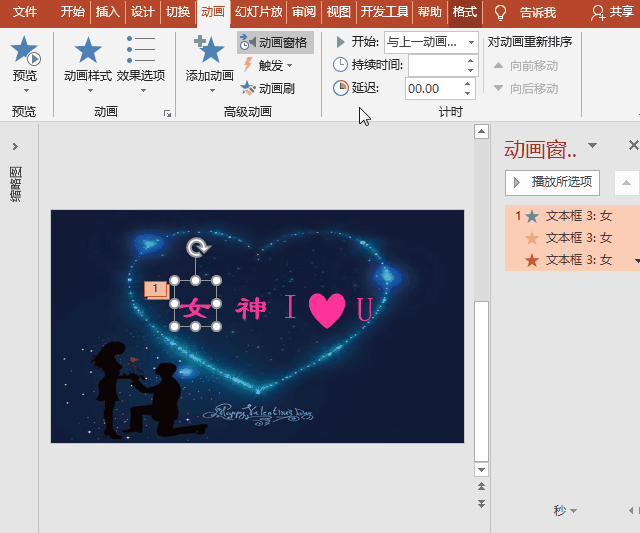Click Play Selected (播放所选项) button
Viewport: 640px width, 533px height.
click(552, 182)
